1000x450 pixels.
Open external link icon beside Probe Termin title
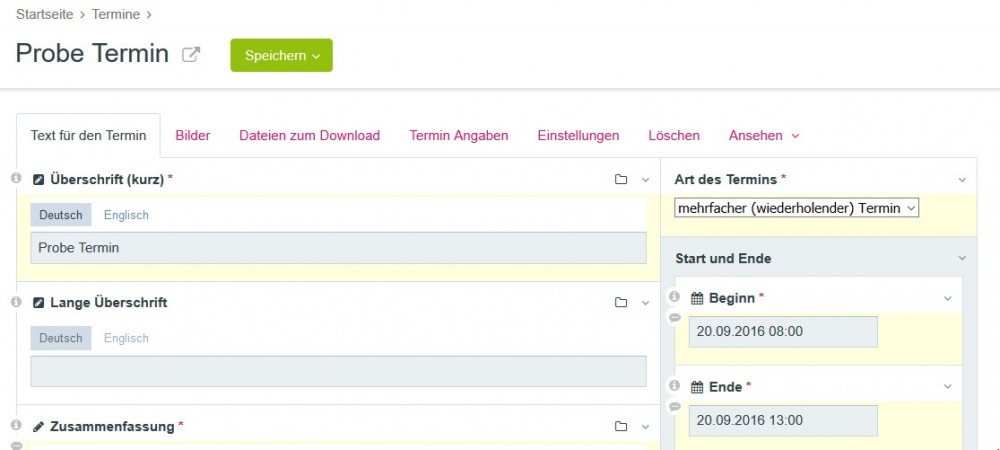[x=191, y=54]
